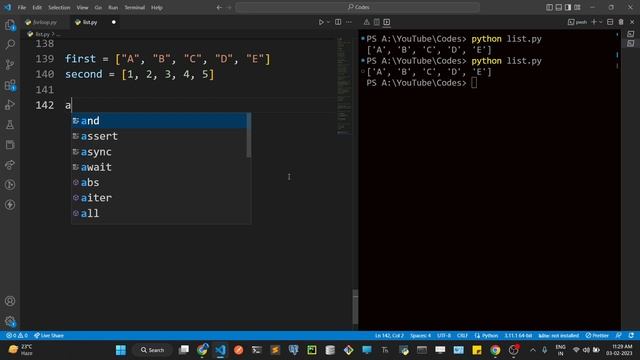
Task: Select the 'all' autocomplete suggestion
Action: 159,213
